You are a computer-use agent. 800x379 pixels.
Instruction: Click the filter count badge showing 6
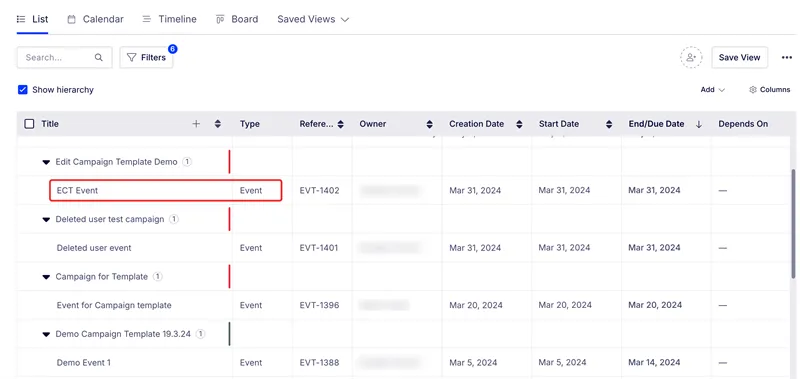click(x=172, y=49)
